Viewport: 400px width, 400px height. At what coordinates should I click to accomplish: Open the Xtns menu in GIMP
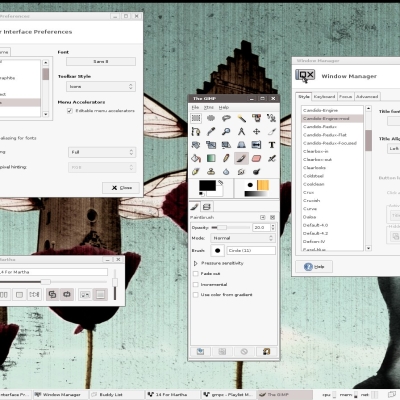[x=209, y=107]
